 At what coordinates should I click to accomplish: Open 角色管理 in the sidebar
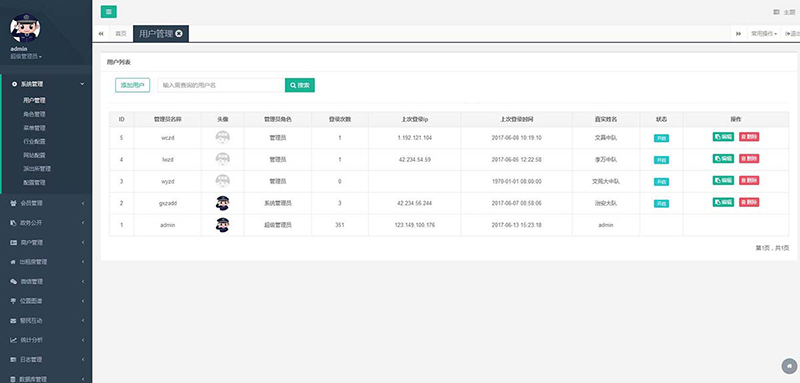point(34,114)
